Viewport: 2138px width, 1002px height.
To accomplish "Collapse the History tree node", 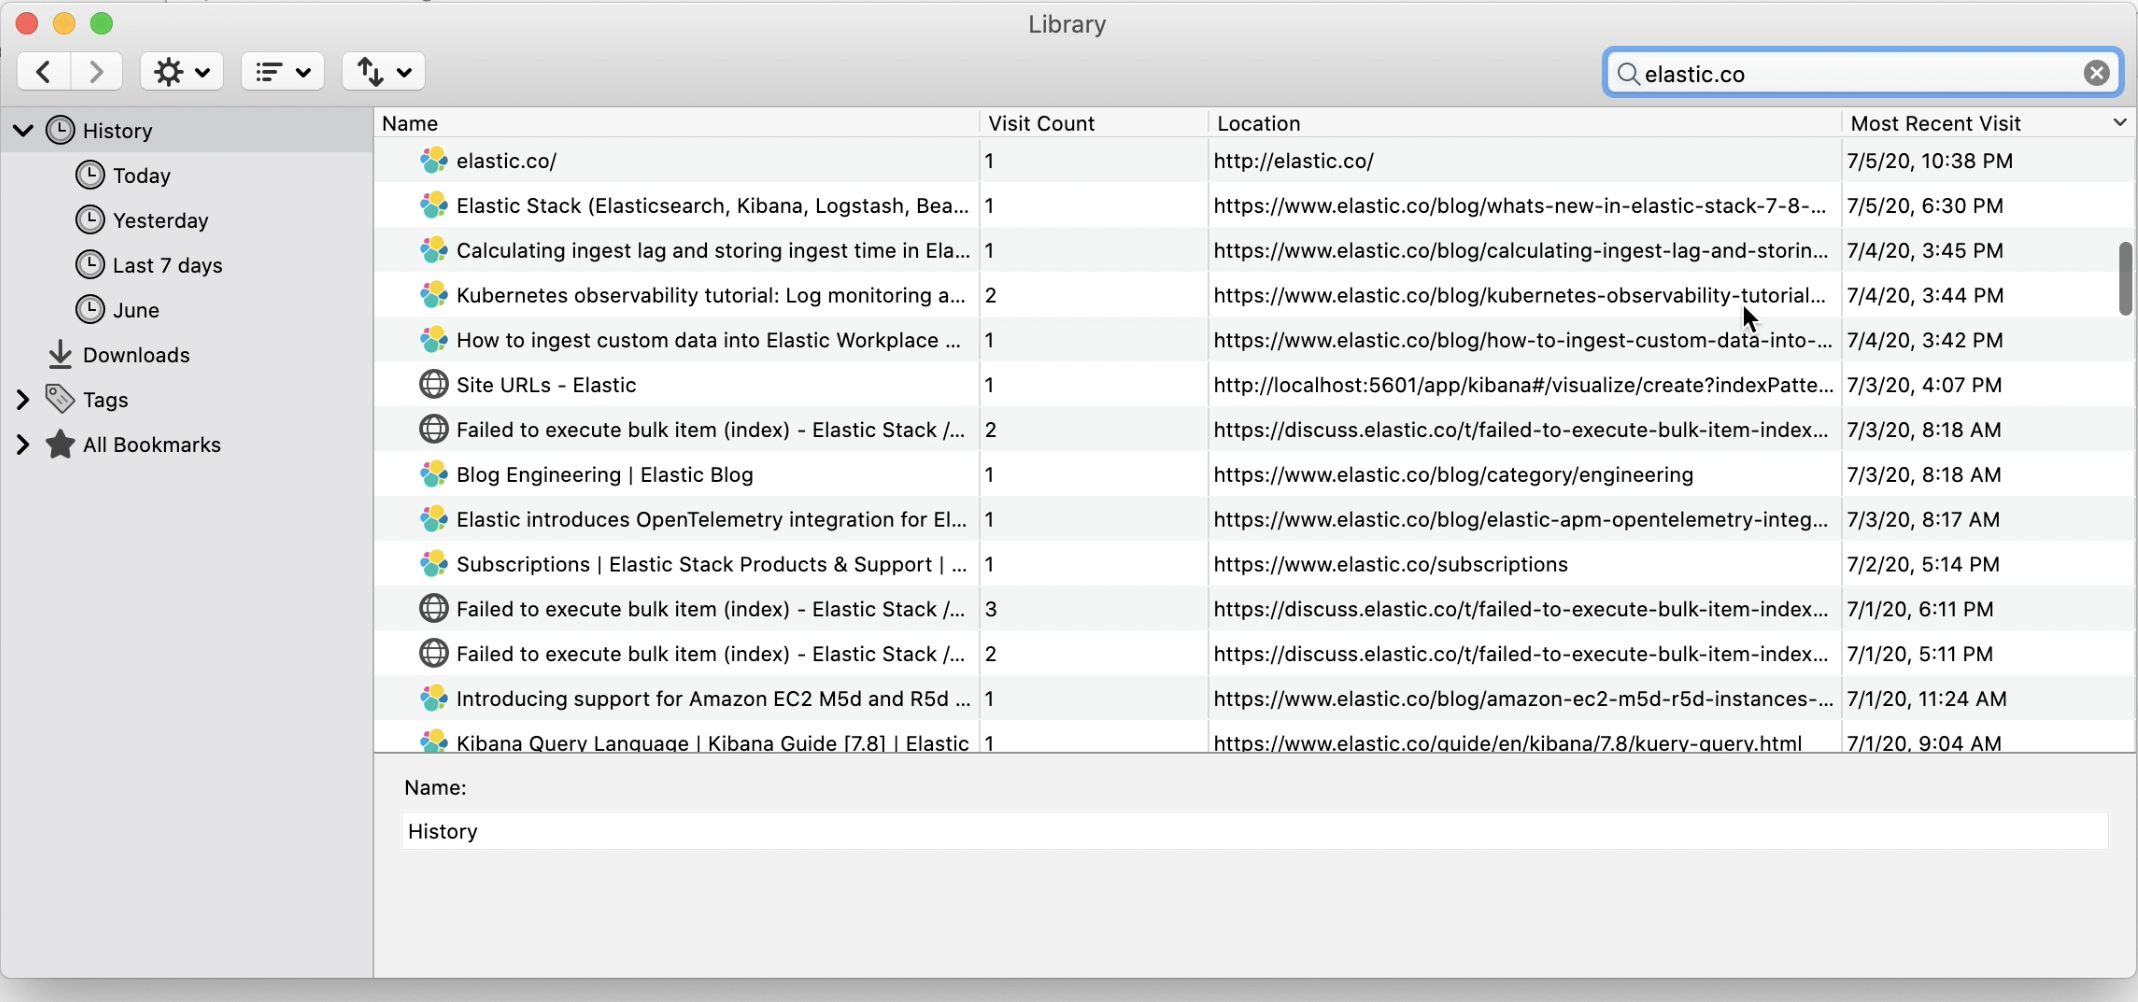I will tap(23, 130).
